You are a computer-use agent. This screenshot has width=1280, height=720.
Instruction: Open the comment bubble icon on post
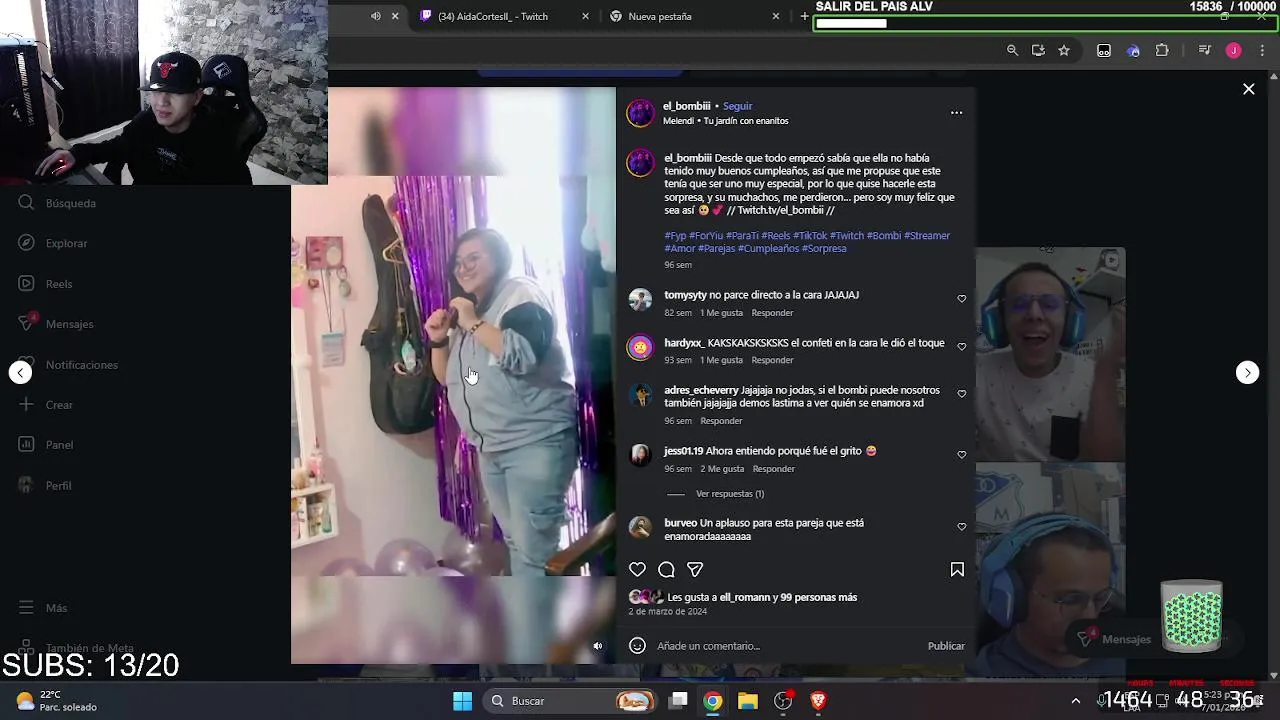point(666,569)
